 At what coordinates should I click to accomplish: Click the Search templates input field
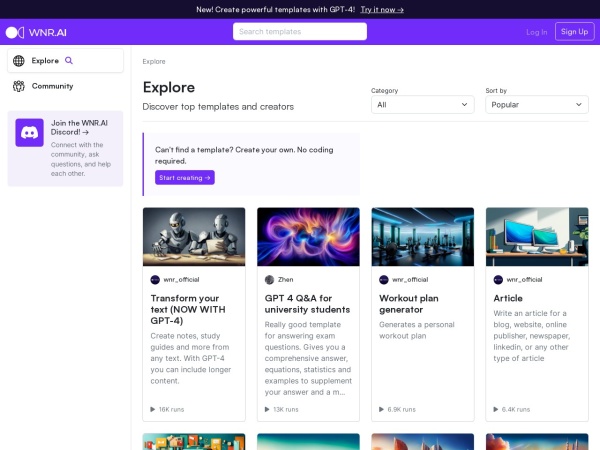tap(300, 32)
